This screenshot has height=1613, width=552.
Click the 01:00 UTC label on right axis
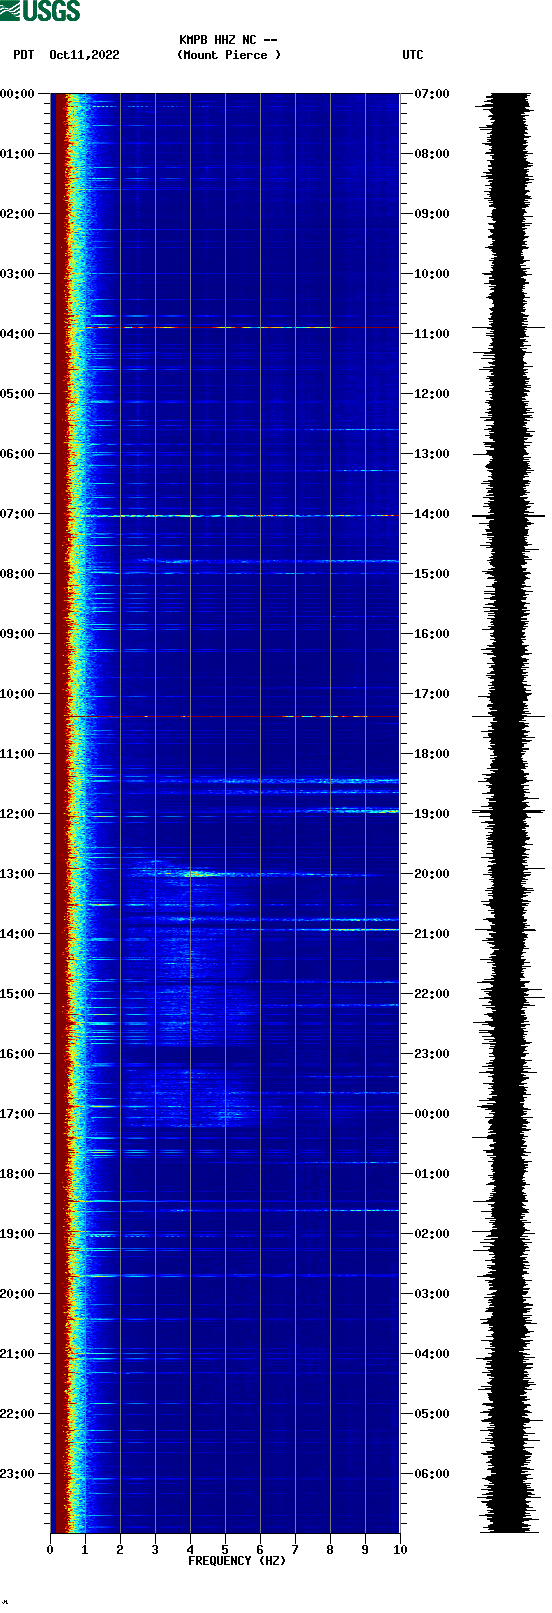432,1174
